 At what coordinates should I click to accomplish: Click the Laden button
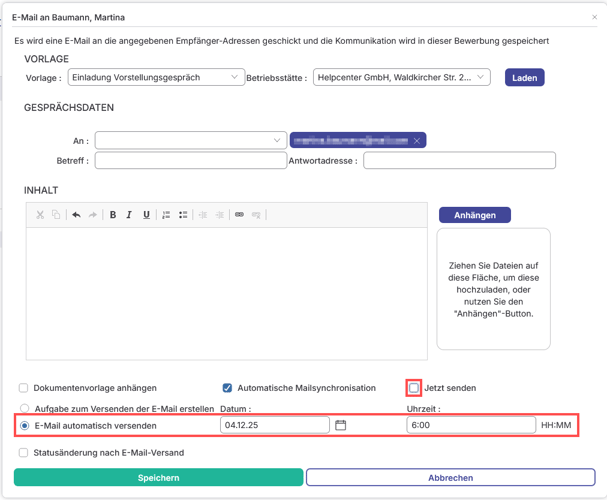pyautogui.click(x=525, y=77)
